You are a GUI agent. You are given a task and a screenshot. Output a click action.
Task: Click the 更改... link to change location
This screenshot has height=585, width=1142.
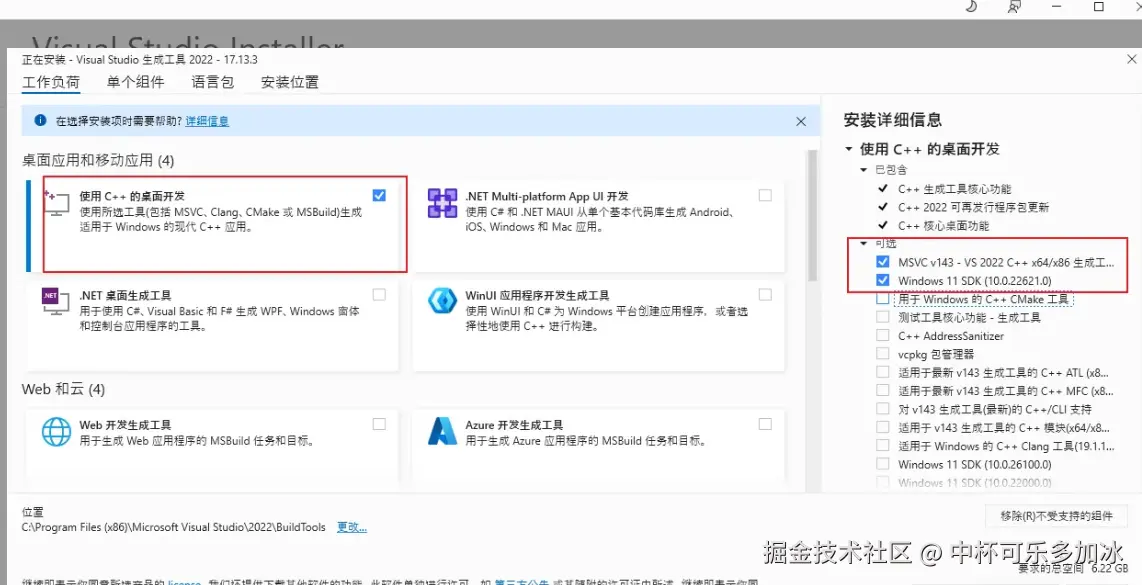point(352,527)
